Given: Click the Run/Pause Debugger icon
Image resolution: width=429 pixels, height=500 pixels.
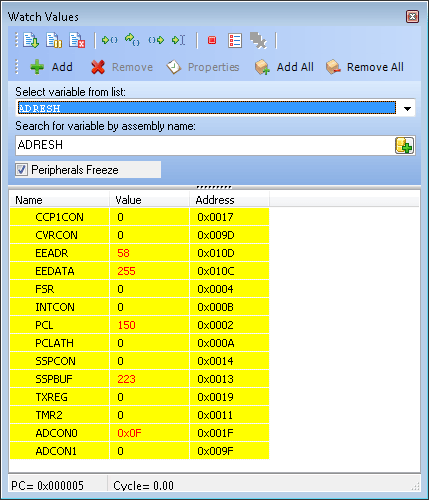Looking at the screenshot, I should pyautogui.click(x=54, y=40).
